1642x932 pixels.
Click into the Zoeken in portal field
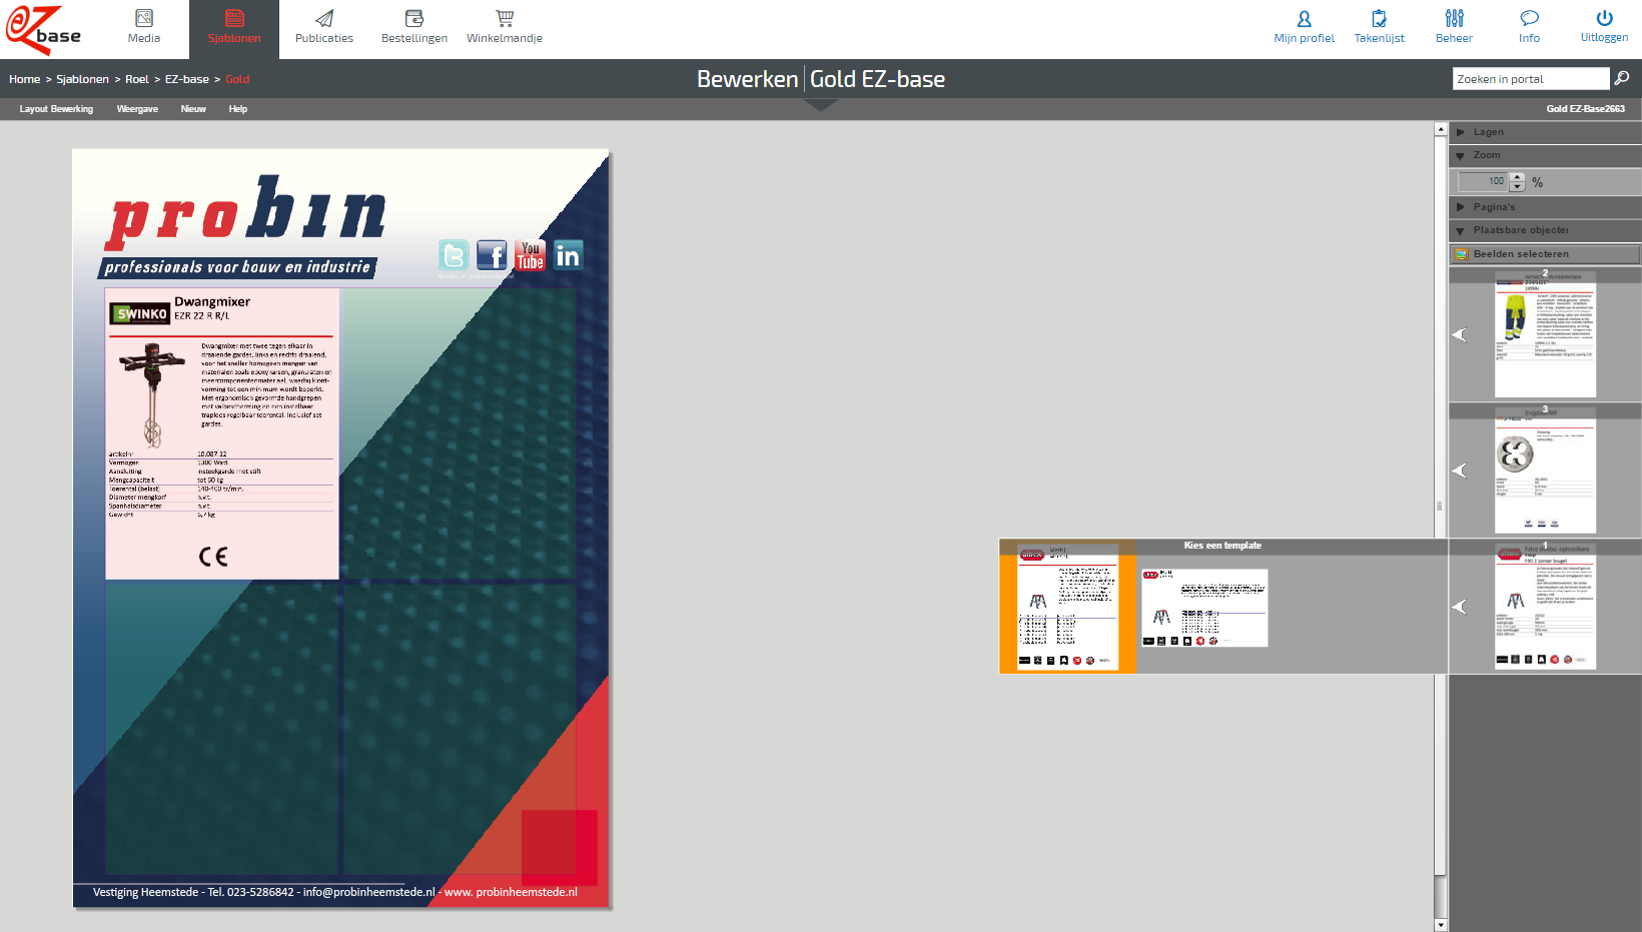click(x=1530, y=79)
